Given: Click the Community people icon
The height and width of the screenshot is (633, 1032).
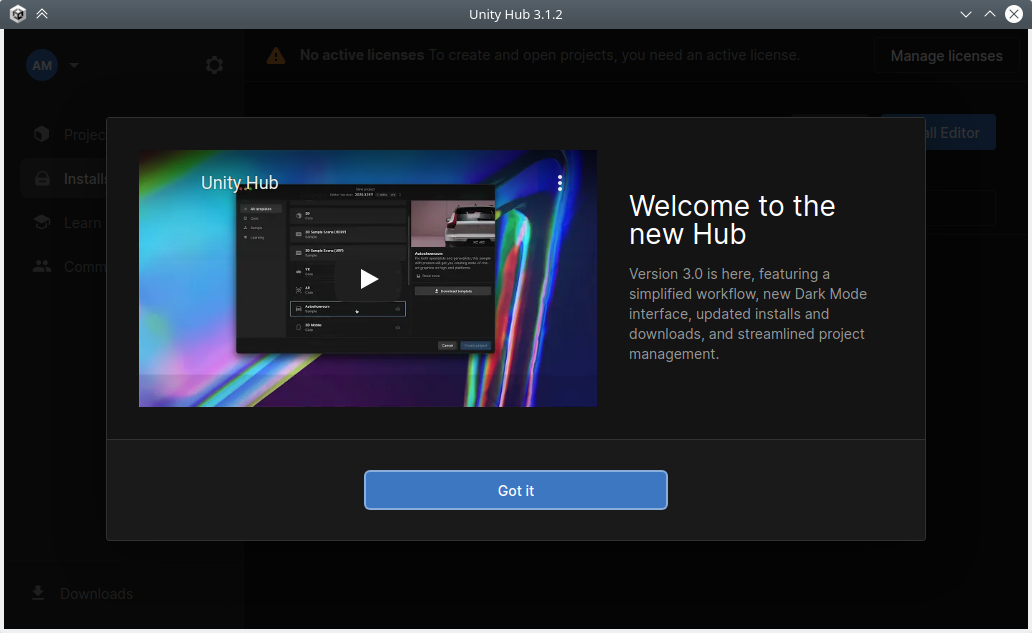Looking at the screenshot, I should click(41, 266).
